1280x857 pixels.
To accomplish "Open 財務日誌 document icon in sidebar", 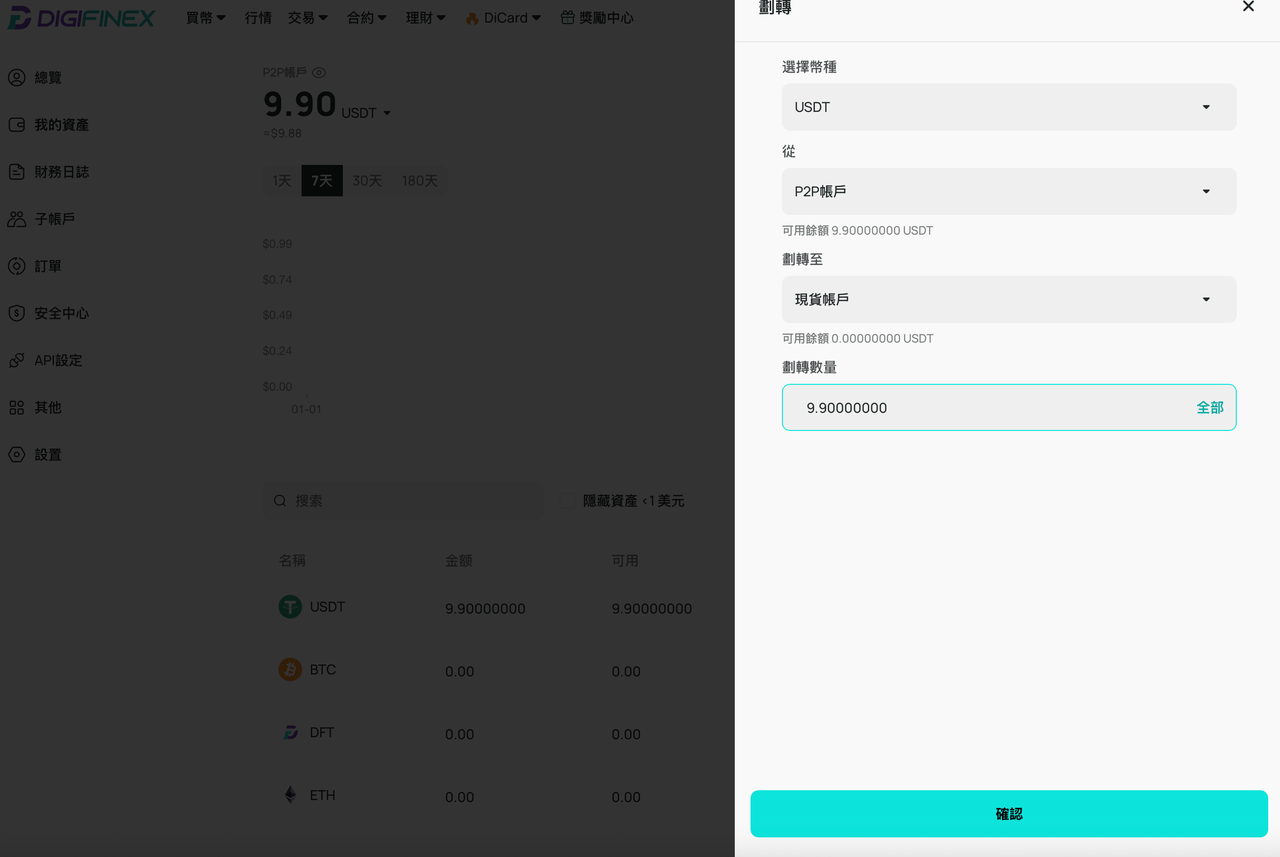I will (x=16, y=172).
